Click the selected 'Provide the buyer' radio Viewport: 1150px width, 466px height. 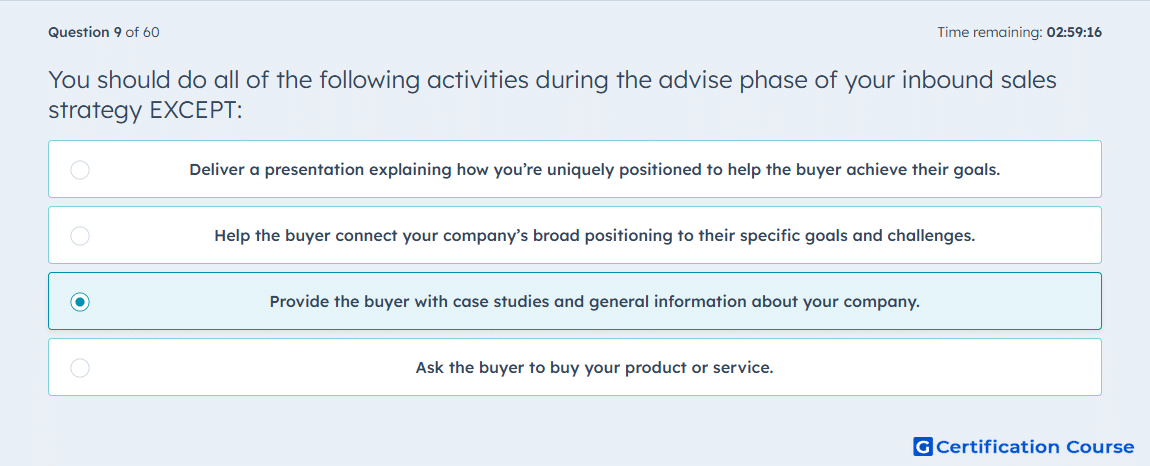coord(80,302)
